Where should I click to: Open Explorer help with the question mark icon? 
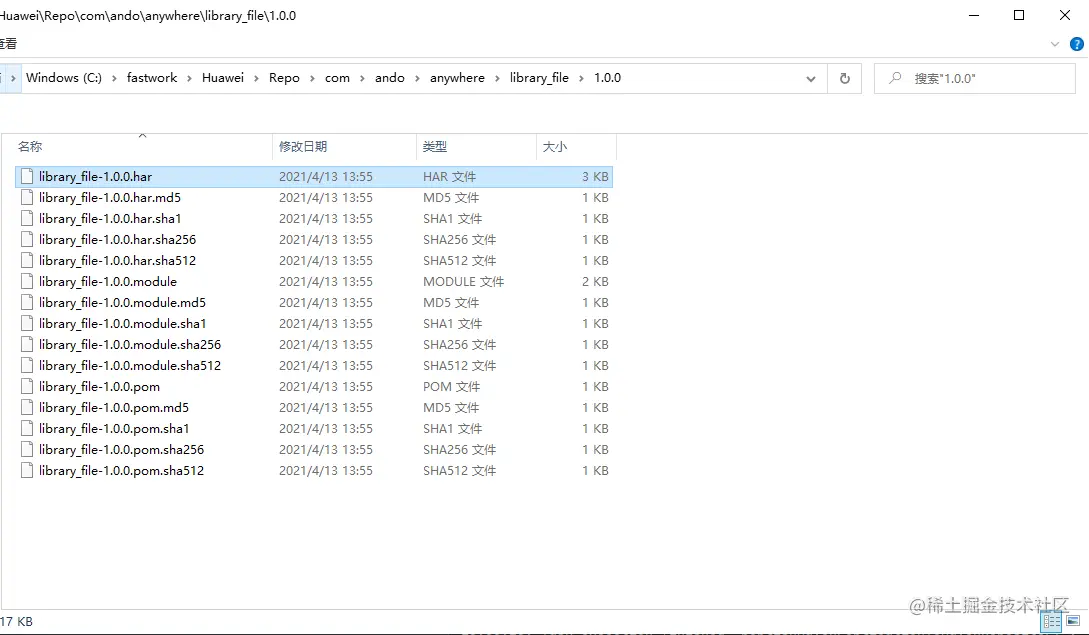click(1076, 44)
